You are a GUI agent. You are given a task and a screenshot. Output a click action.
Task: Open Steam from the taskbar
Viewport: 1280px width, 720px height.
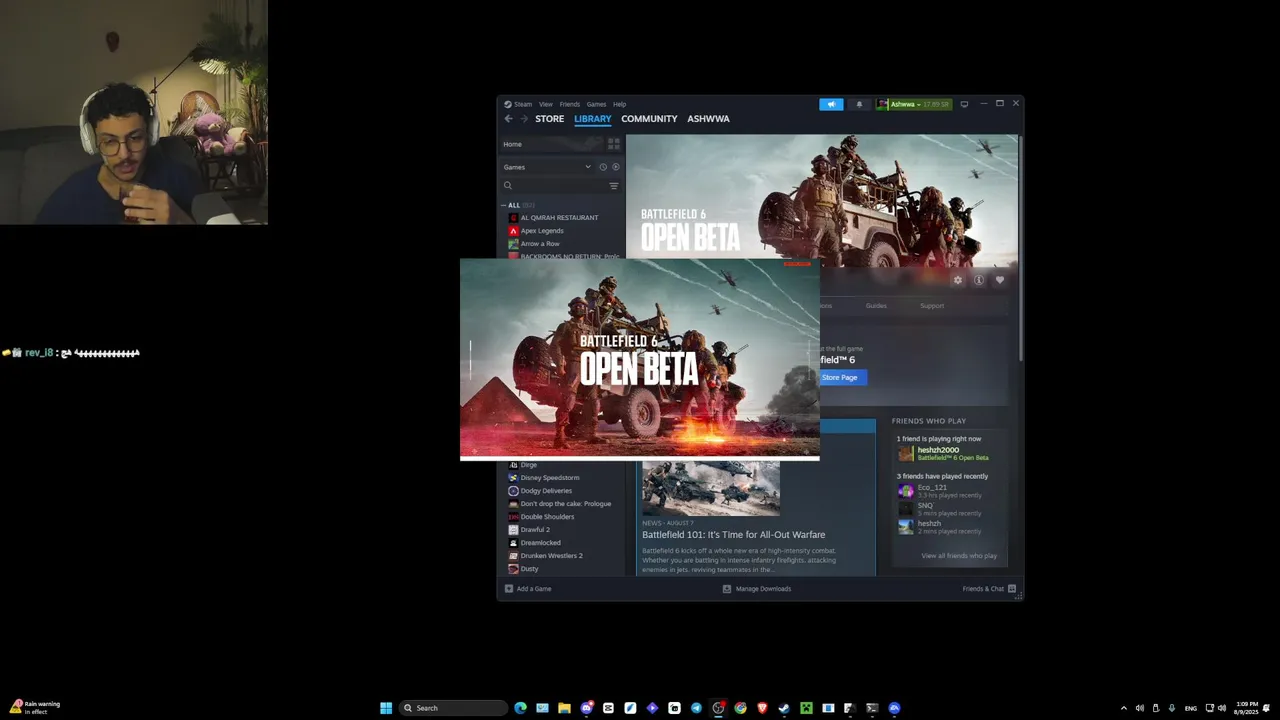[784, 708]
